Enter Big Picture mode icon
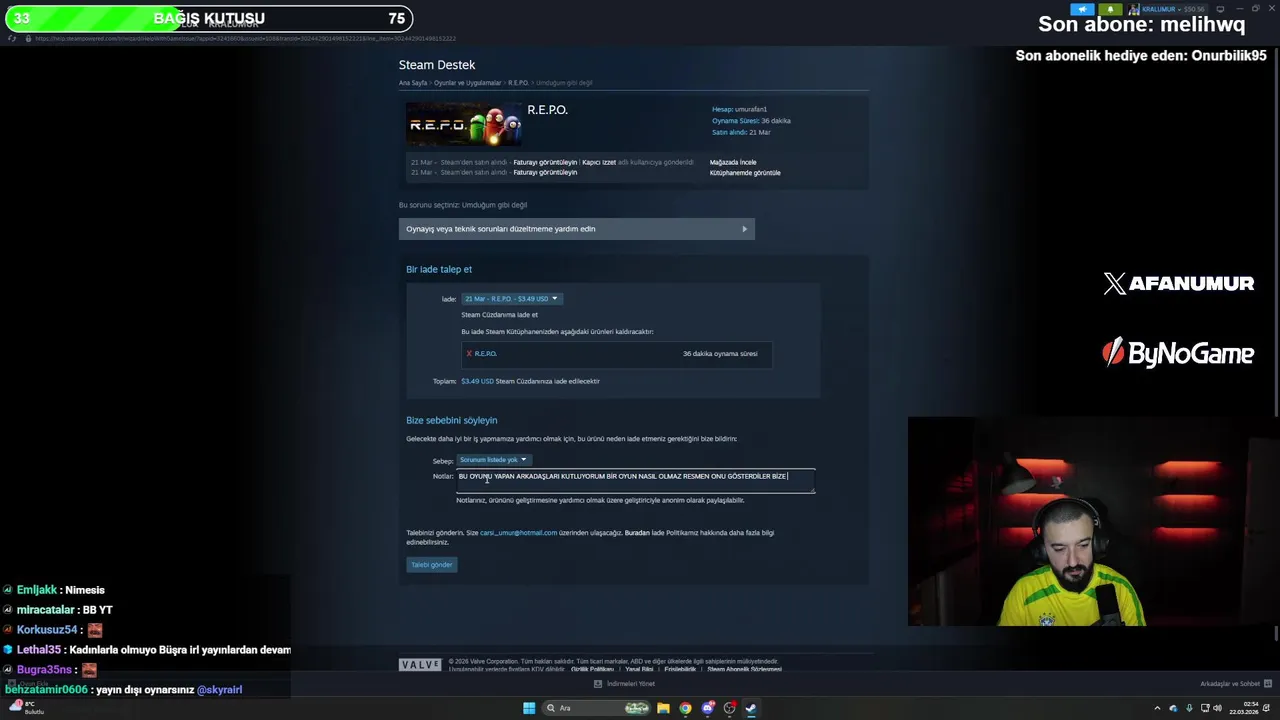Screen dimensions: 1280x720 pyautogui.click(x=1220, y=9)
